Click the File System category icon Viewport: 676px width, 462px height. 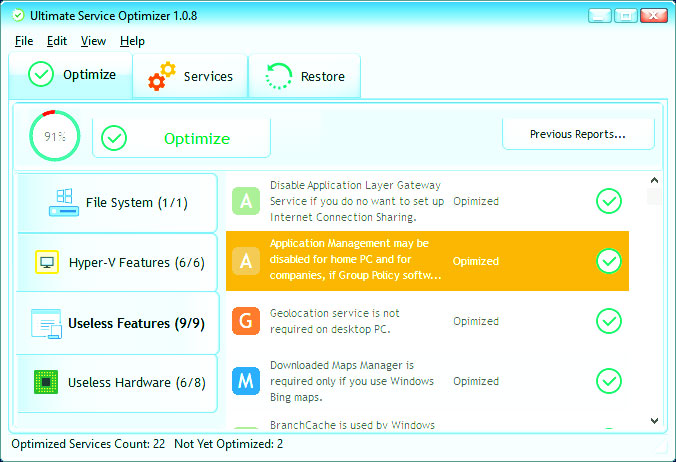63,203
